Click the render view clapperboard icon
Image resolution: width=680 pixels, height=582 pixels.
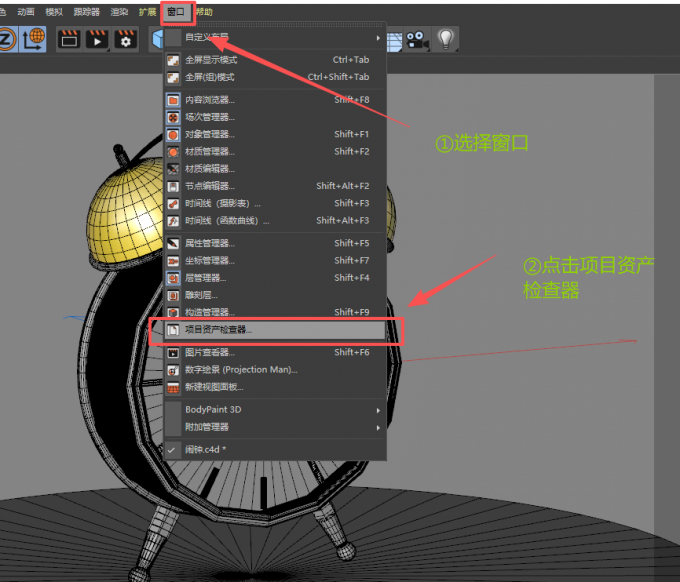click(x=69, y=39)
